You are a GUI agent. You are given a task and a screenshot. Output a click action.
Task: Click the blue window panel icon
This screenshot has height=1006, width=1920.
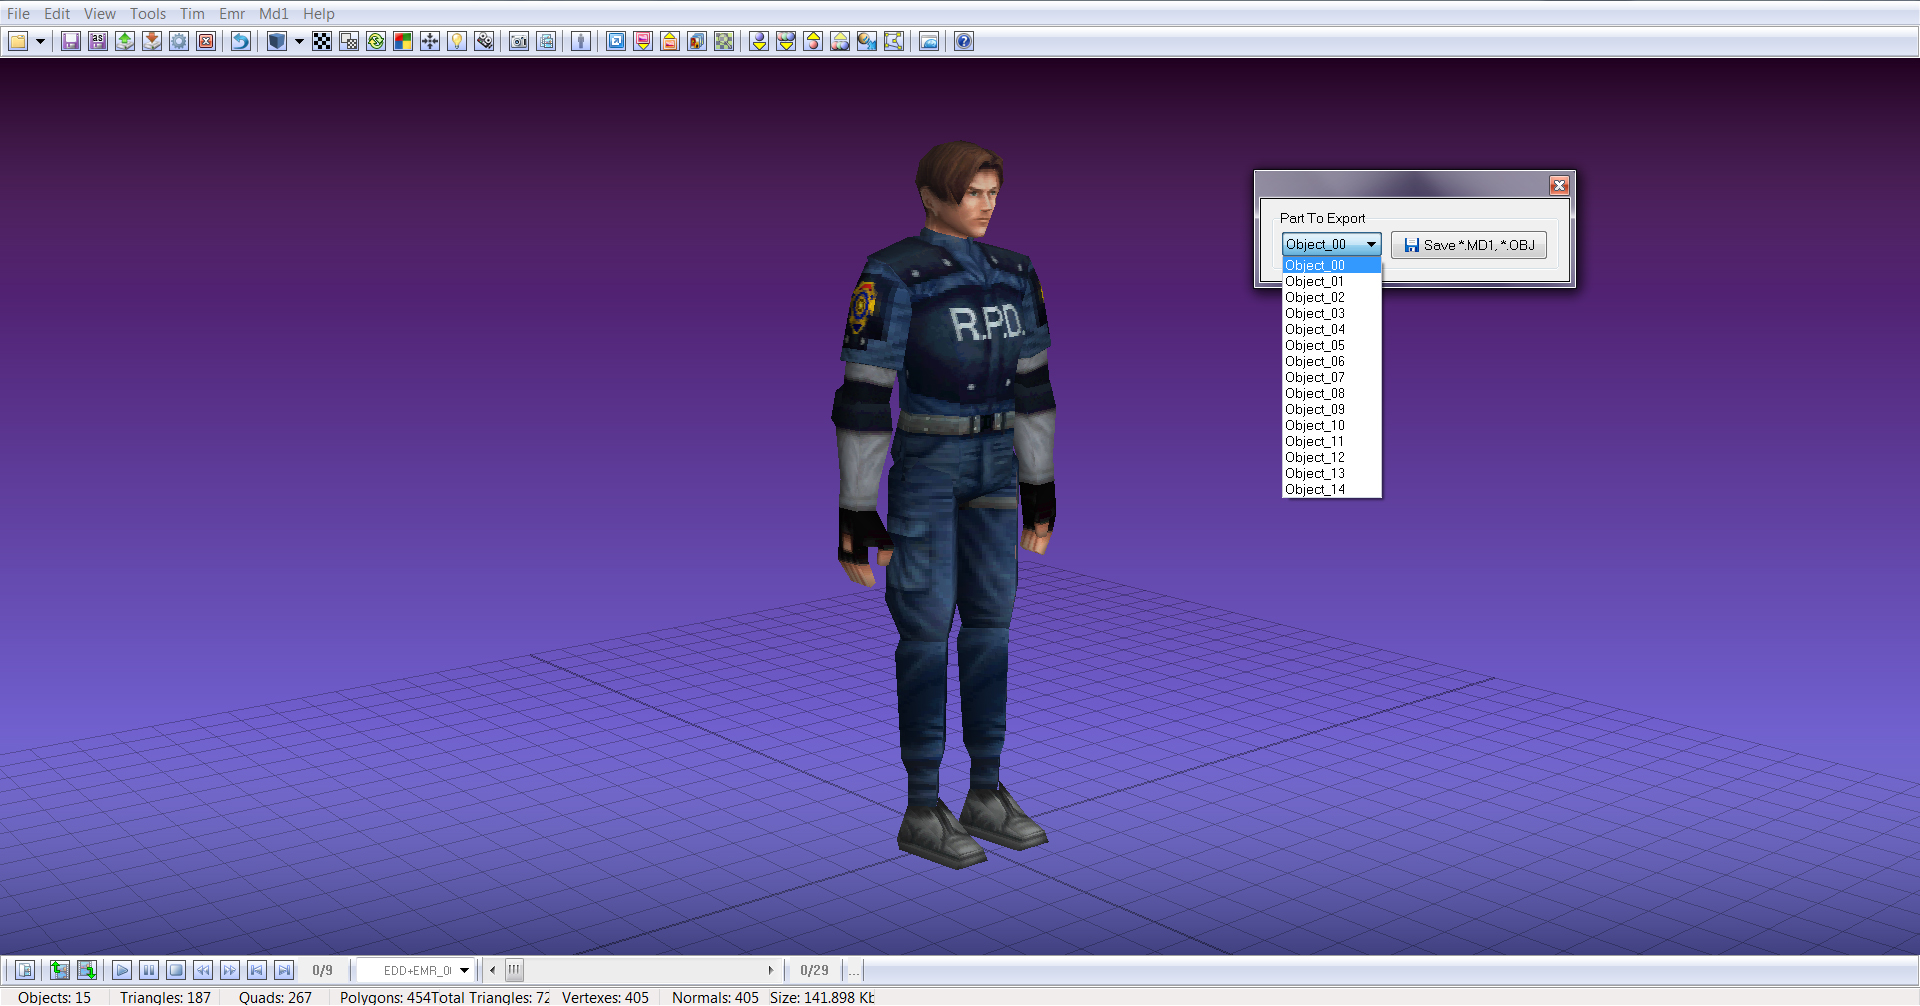coord(930,41)
